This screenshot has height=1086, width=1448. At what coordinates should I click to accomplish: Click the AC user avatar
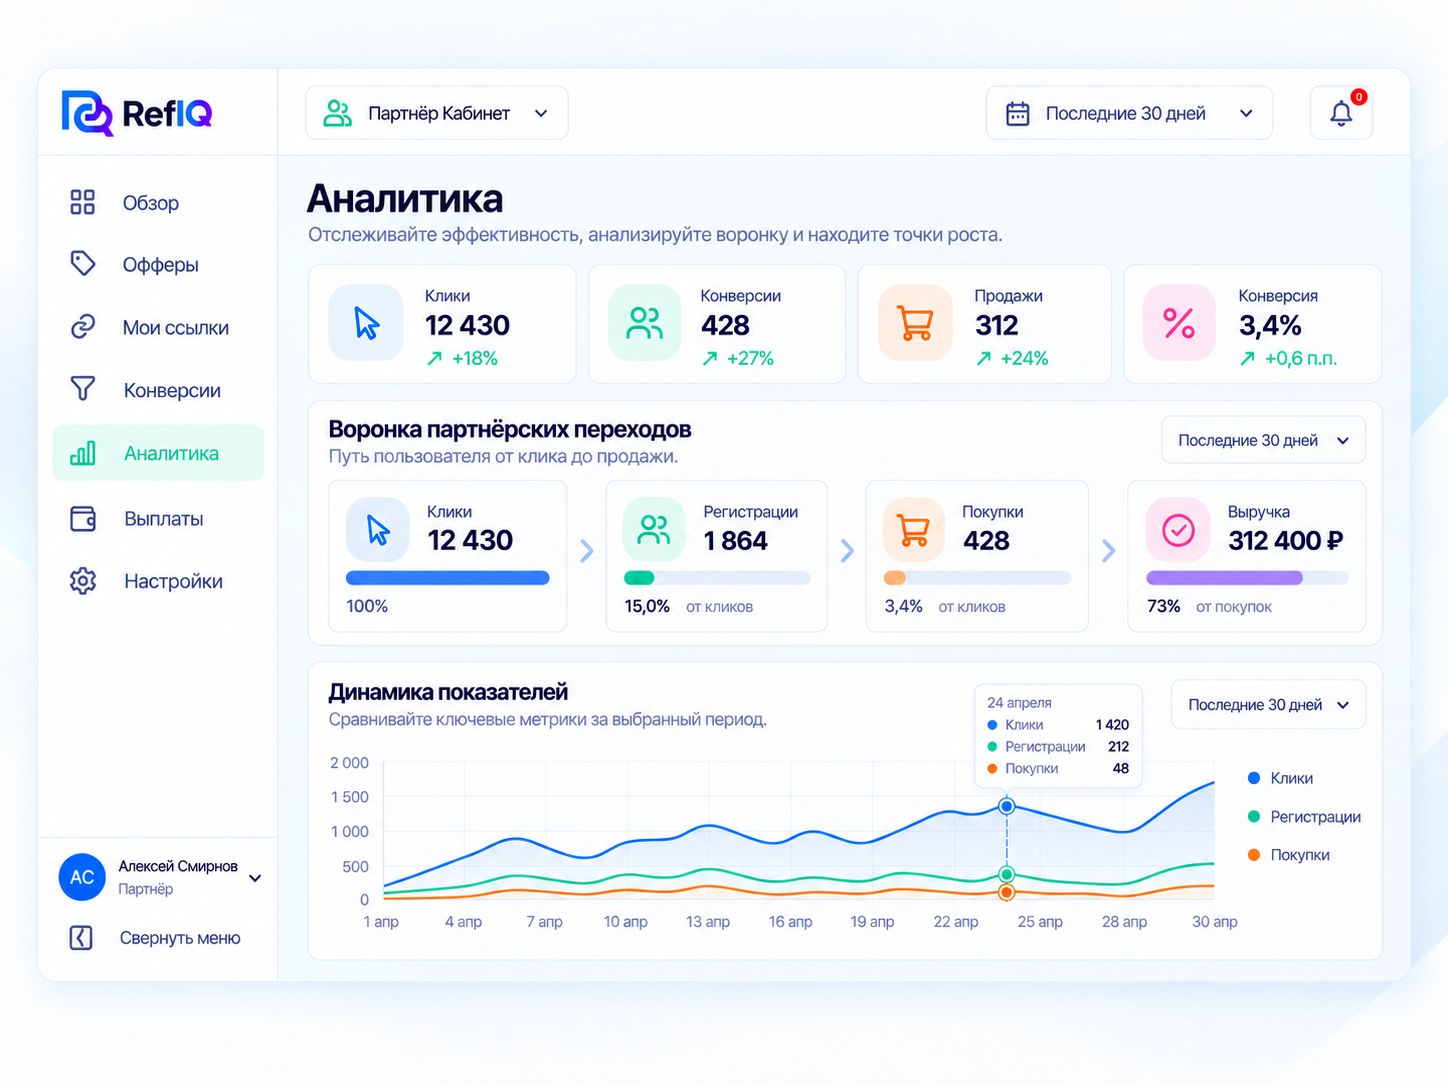point(82,877)
